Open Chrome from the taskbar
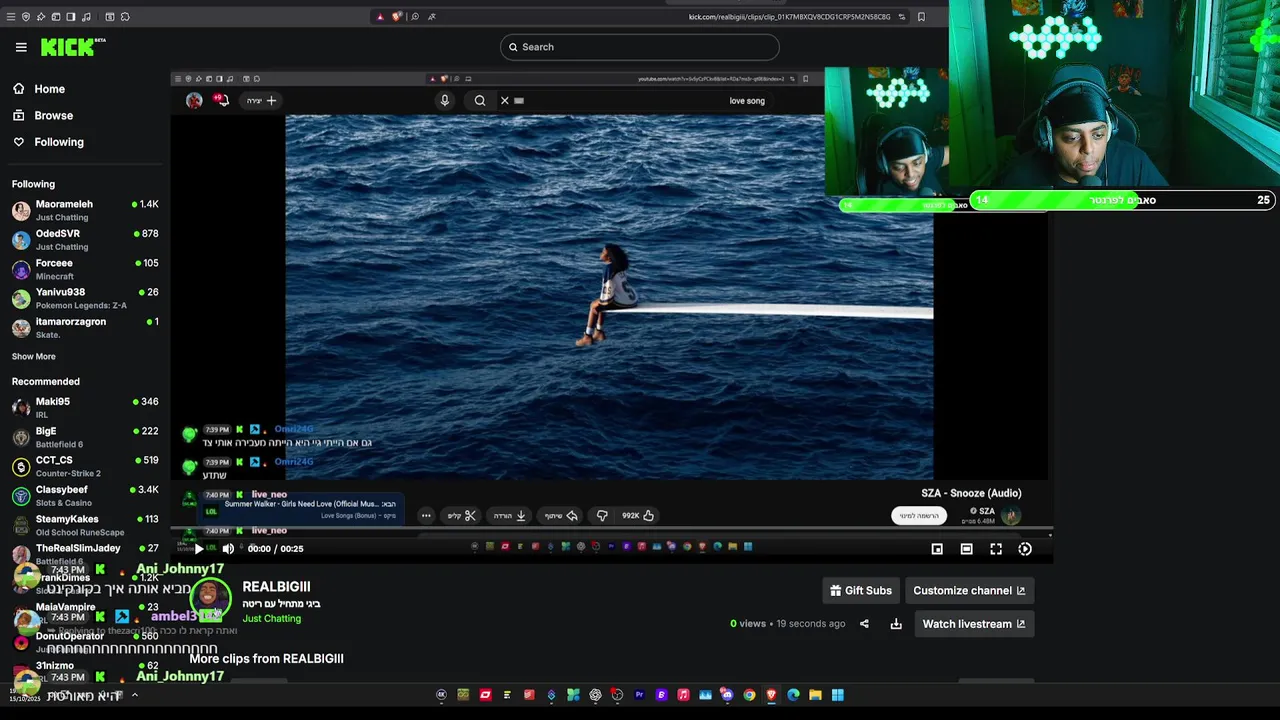This screenshot has height=720, width=1280. coord(749,695)
